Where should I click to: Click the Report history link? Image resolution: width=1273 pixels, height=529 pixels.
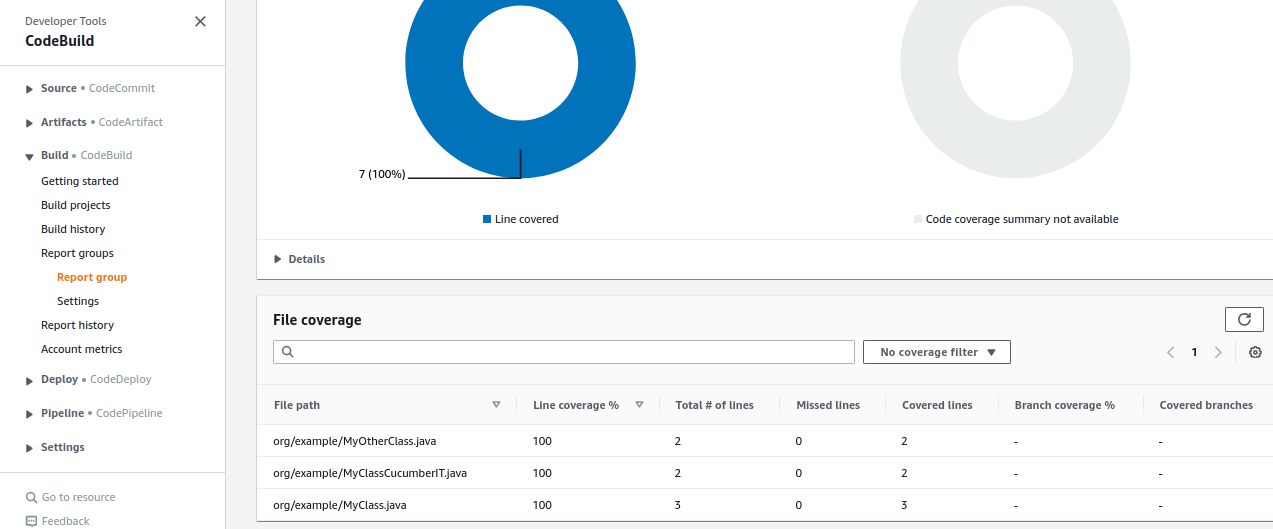[77, 325]
